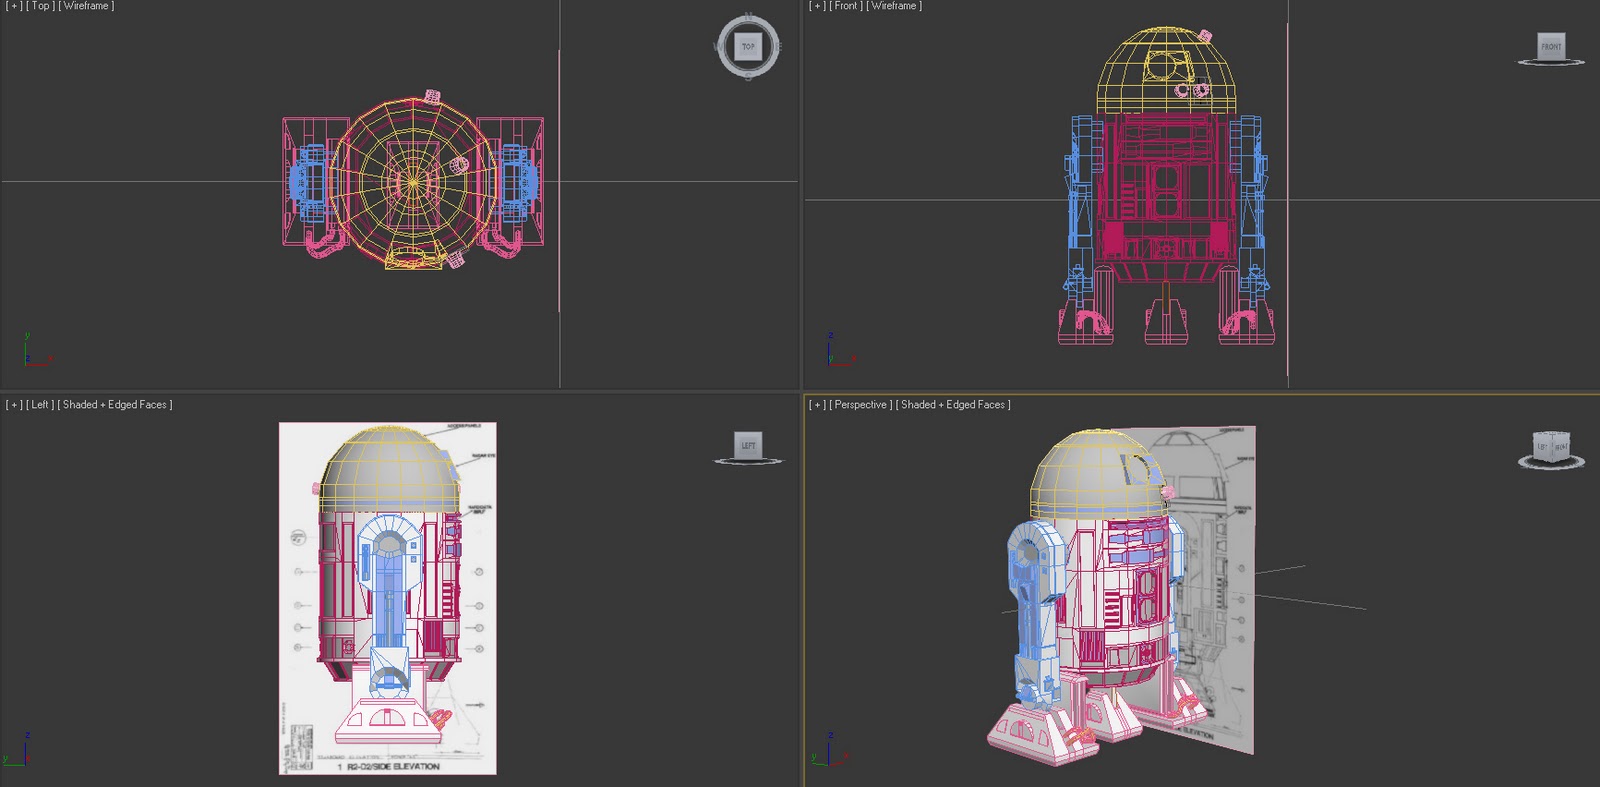The height and width of the screenshot is (787, 1600).
Task: Click the Left face of the ViewCube
Action: click(x=748, y=445)
